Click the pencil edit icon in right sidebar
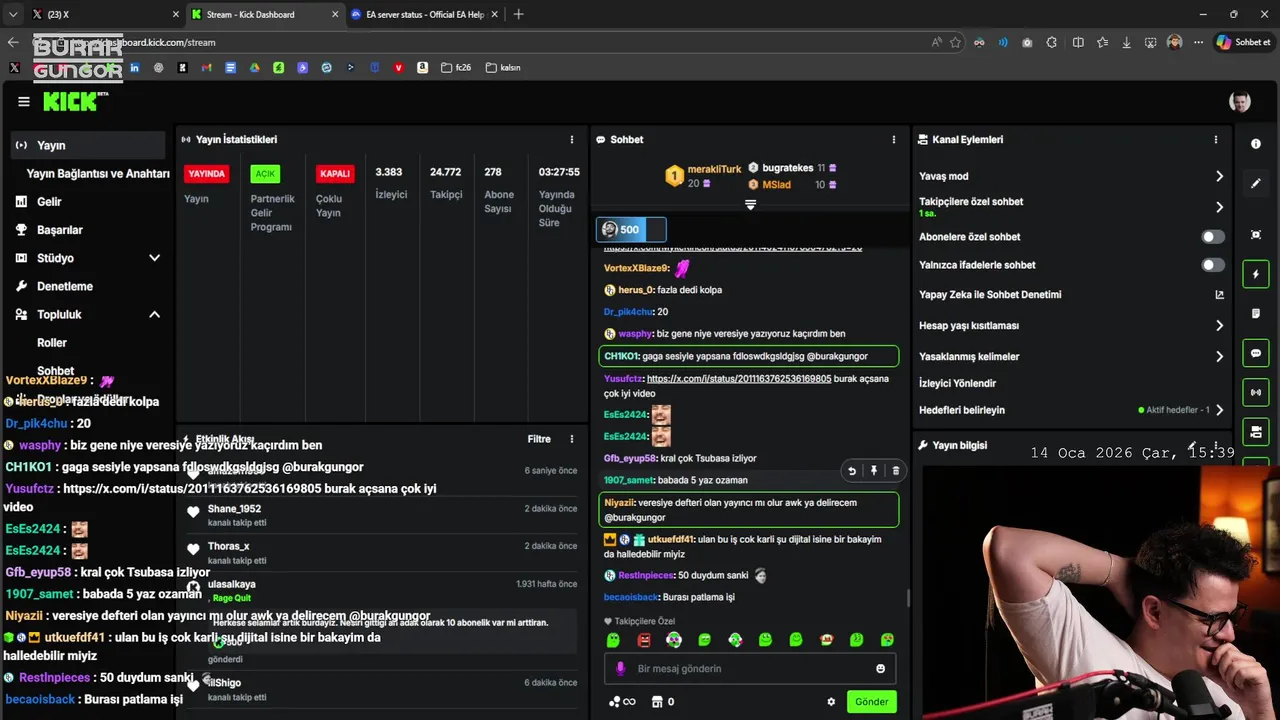The height and width of the screenshot is (720, 1280). [x=1256, y=184]
